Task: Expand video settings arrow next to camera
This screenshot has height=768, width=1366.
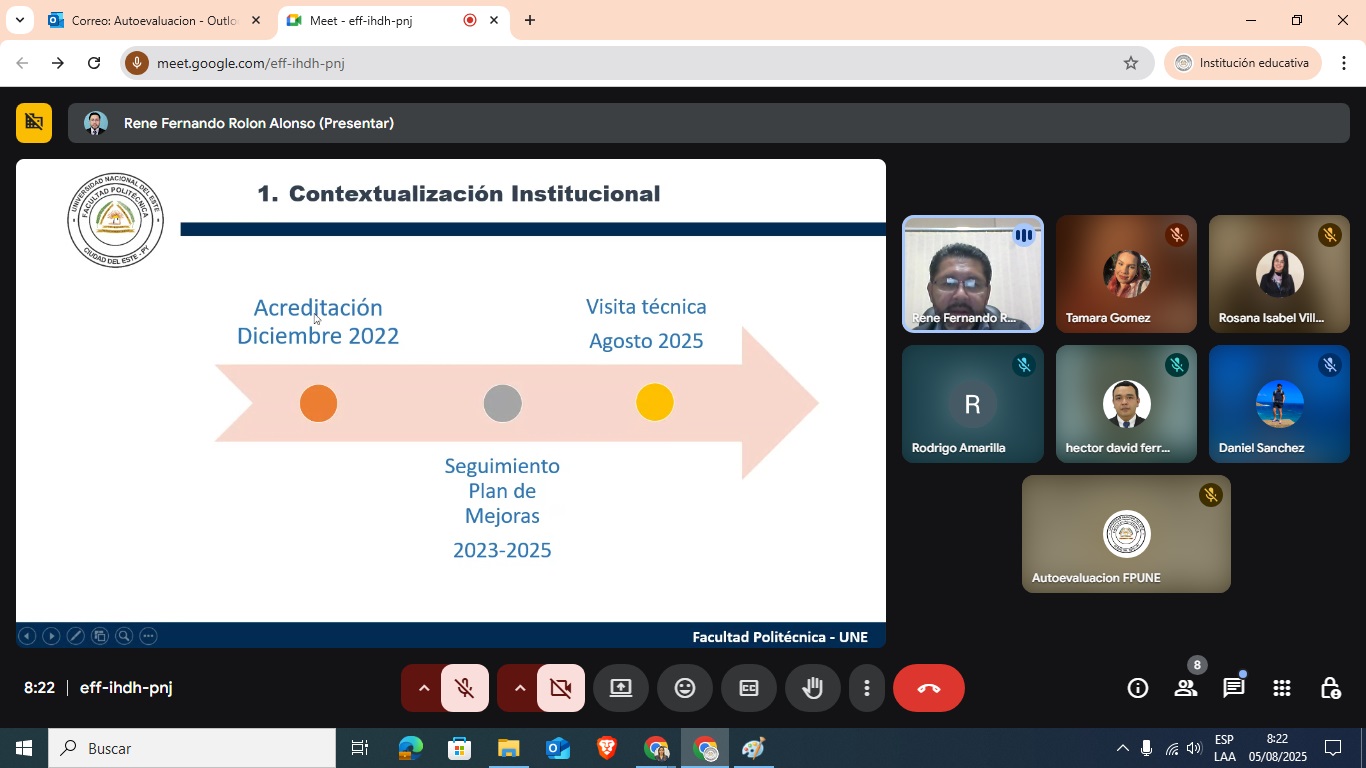Action: point(519,688)
